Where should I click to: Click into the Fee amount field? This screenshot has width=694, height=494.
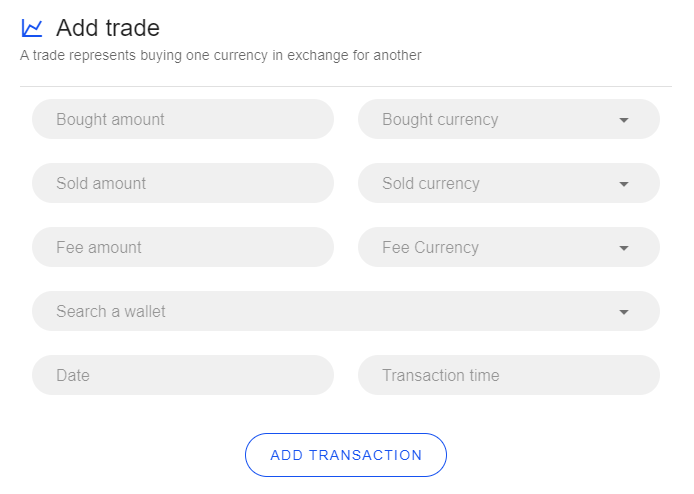point(183,247)
